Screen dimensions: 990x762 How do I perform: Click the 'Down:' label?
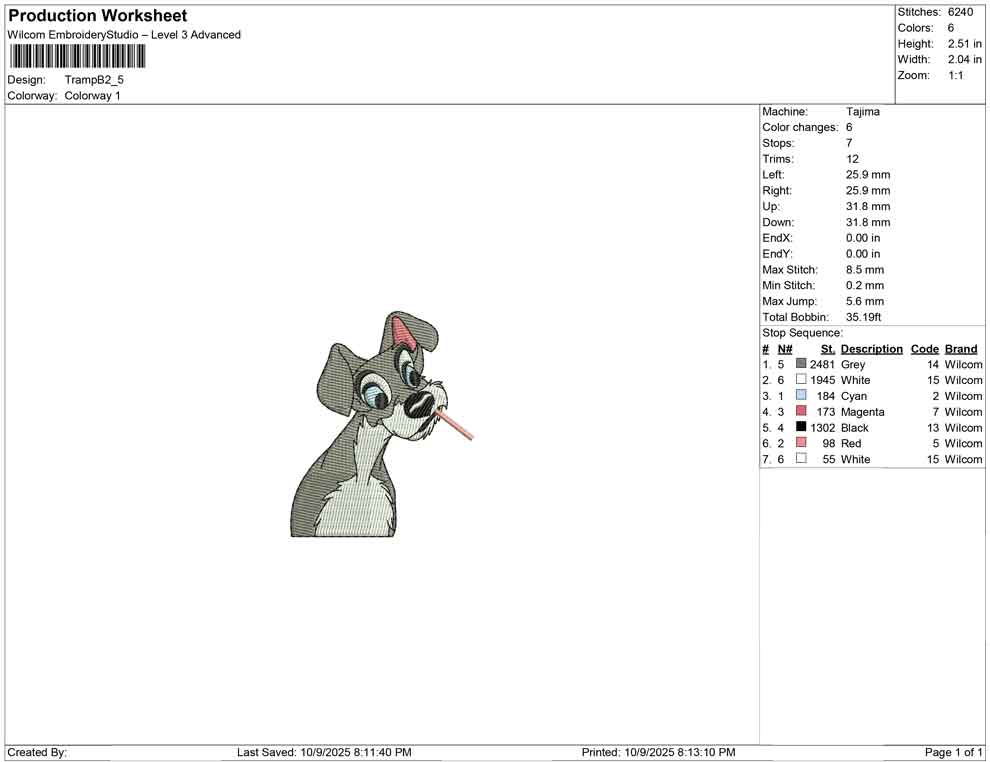pos(778,222)
